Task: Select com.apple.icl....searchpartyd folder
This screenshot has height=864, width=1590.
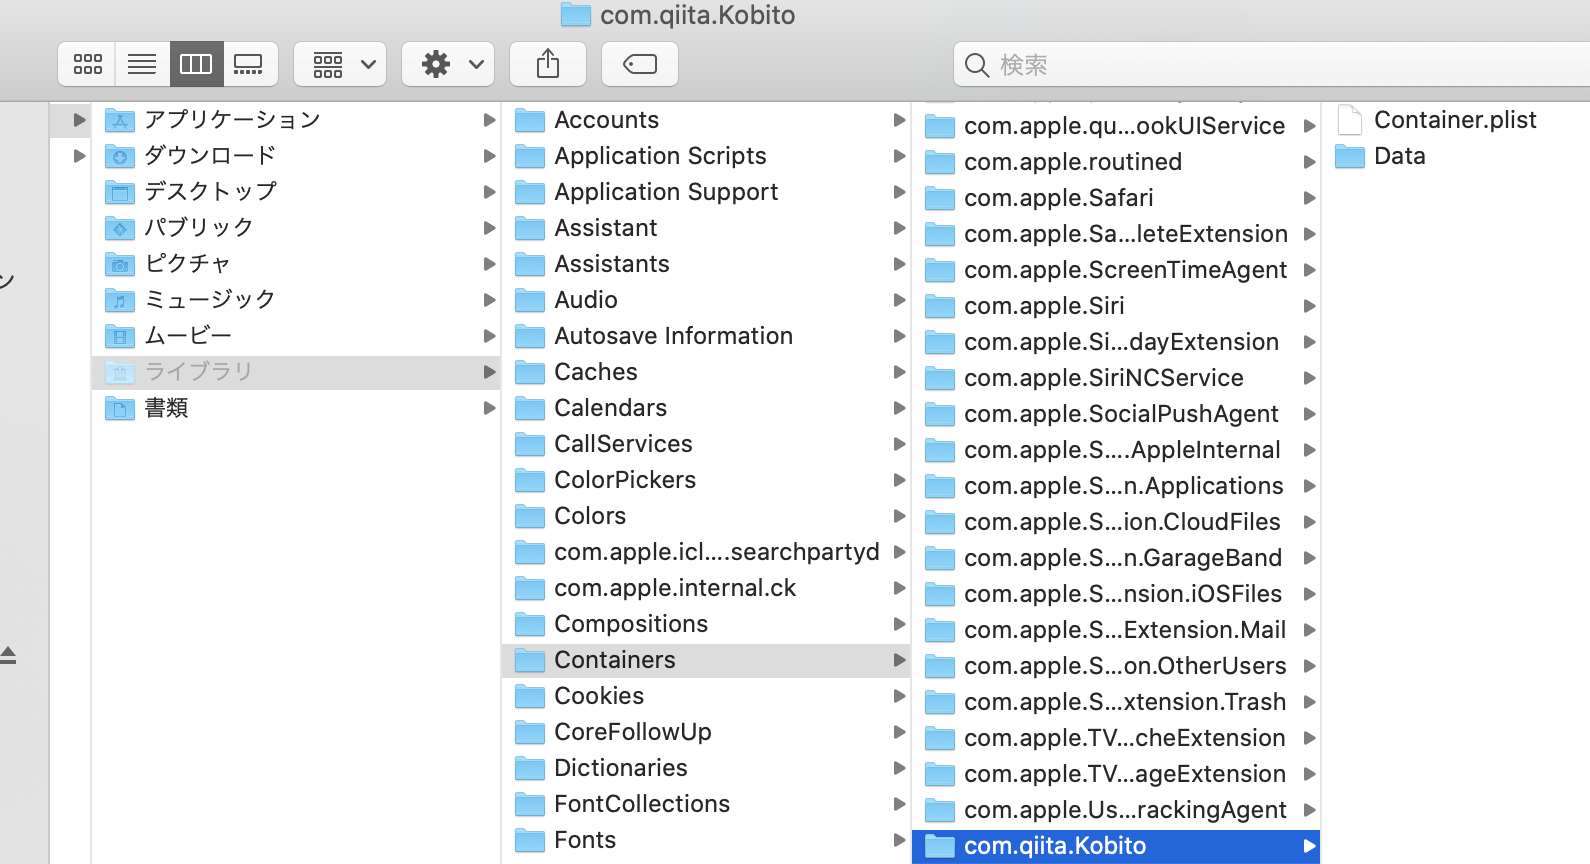Action: (x=706, y=552)
